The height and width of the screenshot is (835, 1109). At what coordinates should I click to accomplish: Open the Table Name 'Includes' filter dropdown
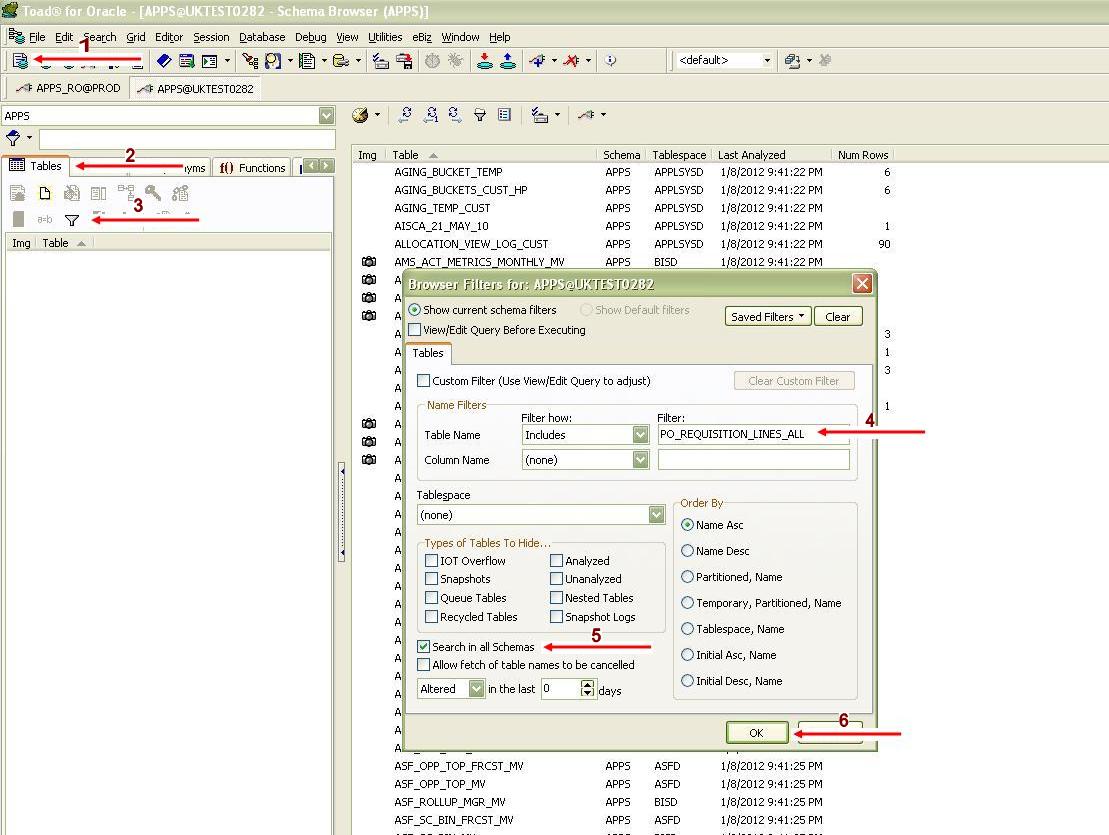640,434
